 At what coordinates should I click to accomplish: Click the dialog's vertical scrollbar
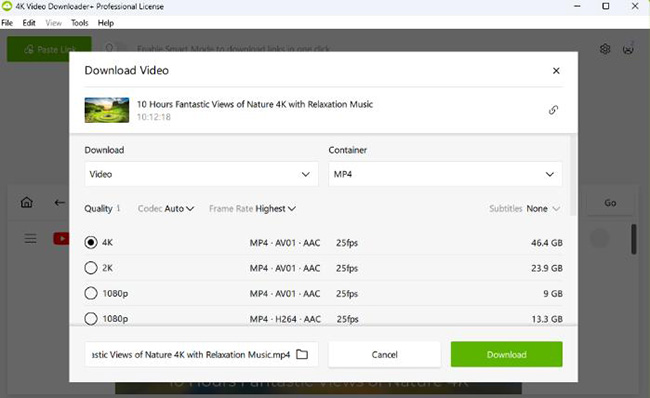click(x=573, y=175)
